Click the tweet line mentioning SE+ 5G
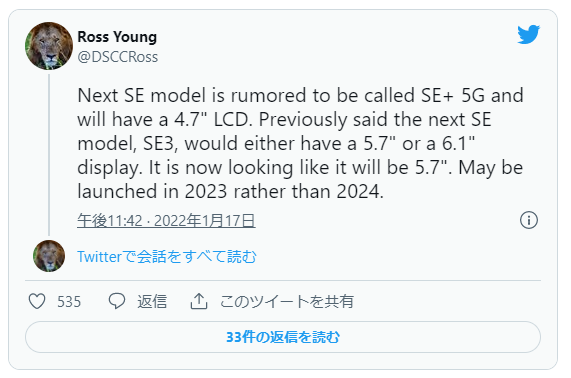The width and height of the screenshot is (571, 378). coord(300,95)
